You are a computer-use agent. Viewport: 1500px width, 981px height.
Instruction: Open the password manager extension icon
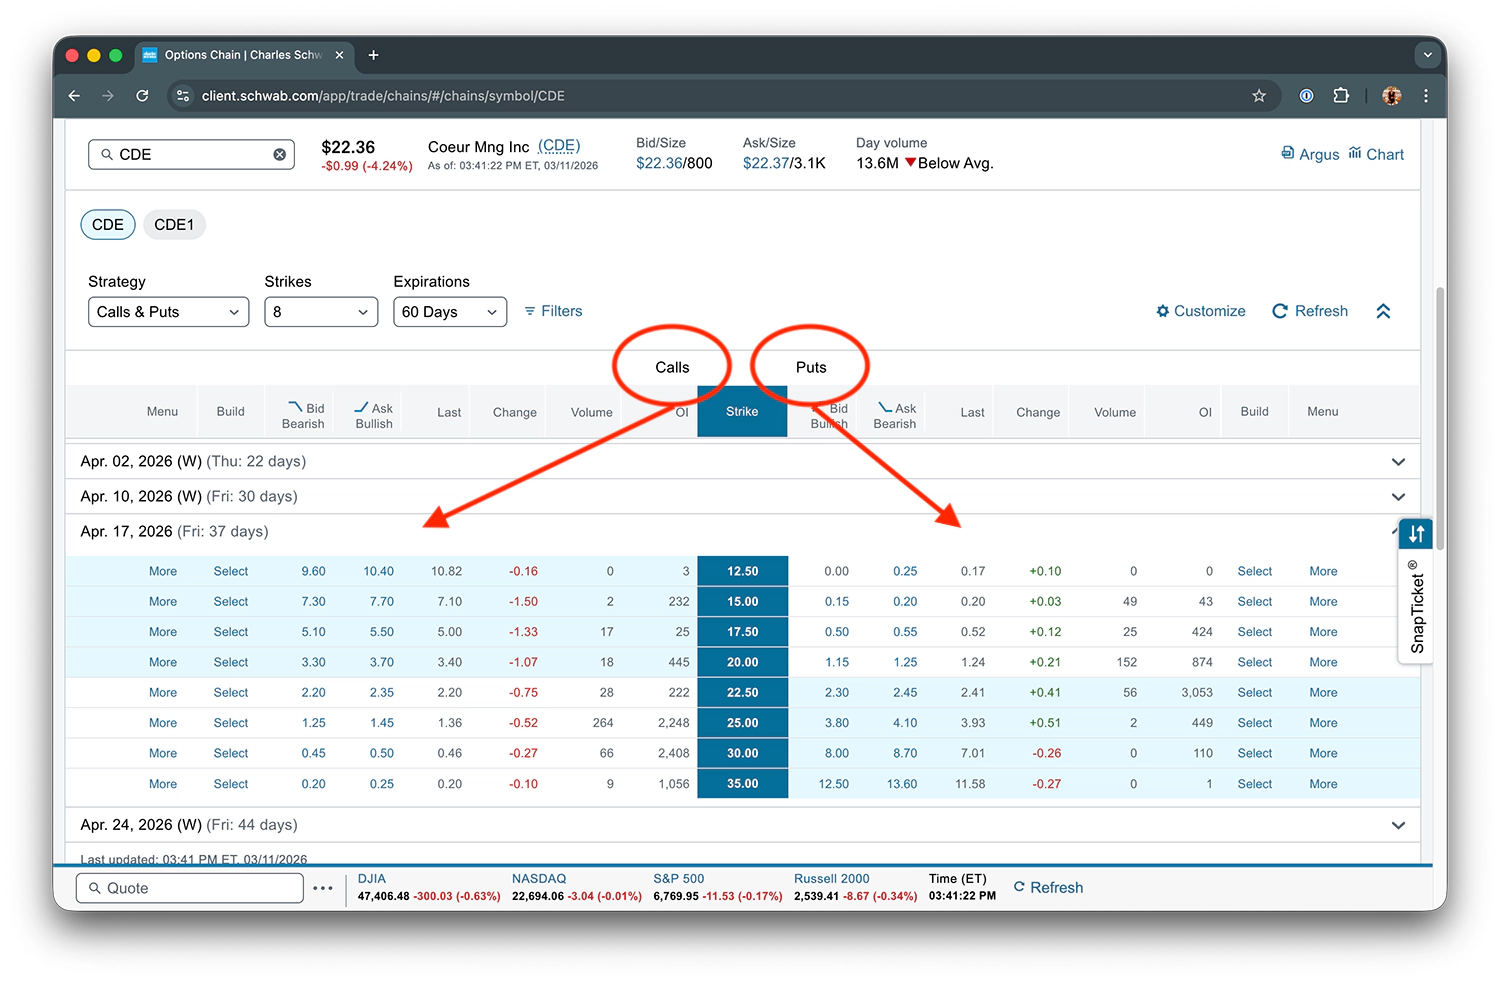[1306, 96]
